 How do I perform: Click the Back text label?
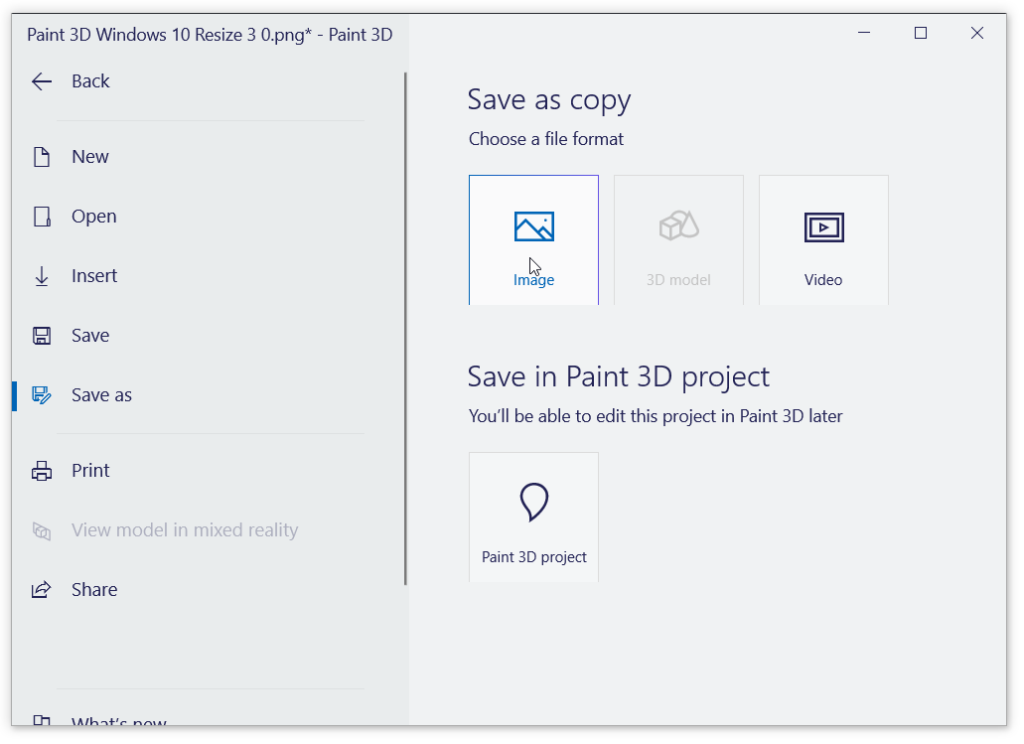[x=90, y=82]
